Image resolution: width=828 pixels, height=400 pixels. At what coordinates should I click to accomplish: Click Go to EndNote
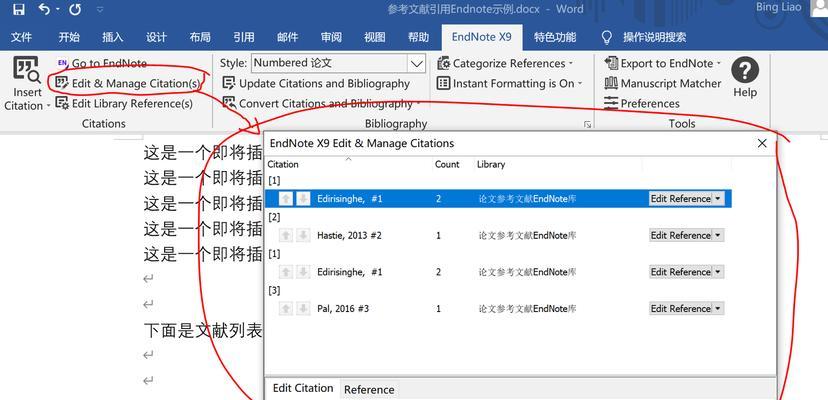pyautogui.click(x=102, y=63)
